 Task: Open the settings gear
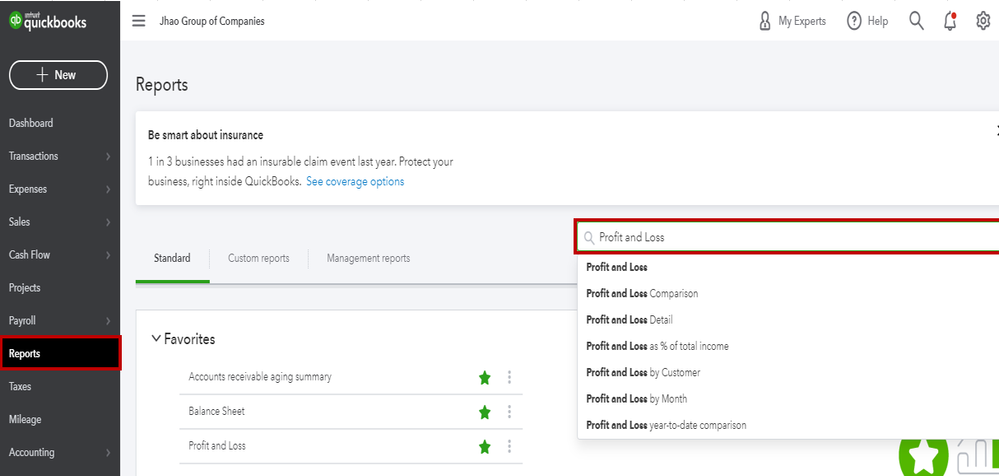click(983, 21)
